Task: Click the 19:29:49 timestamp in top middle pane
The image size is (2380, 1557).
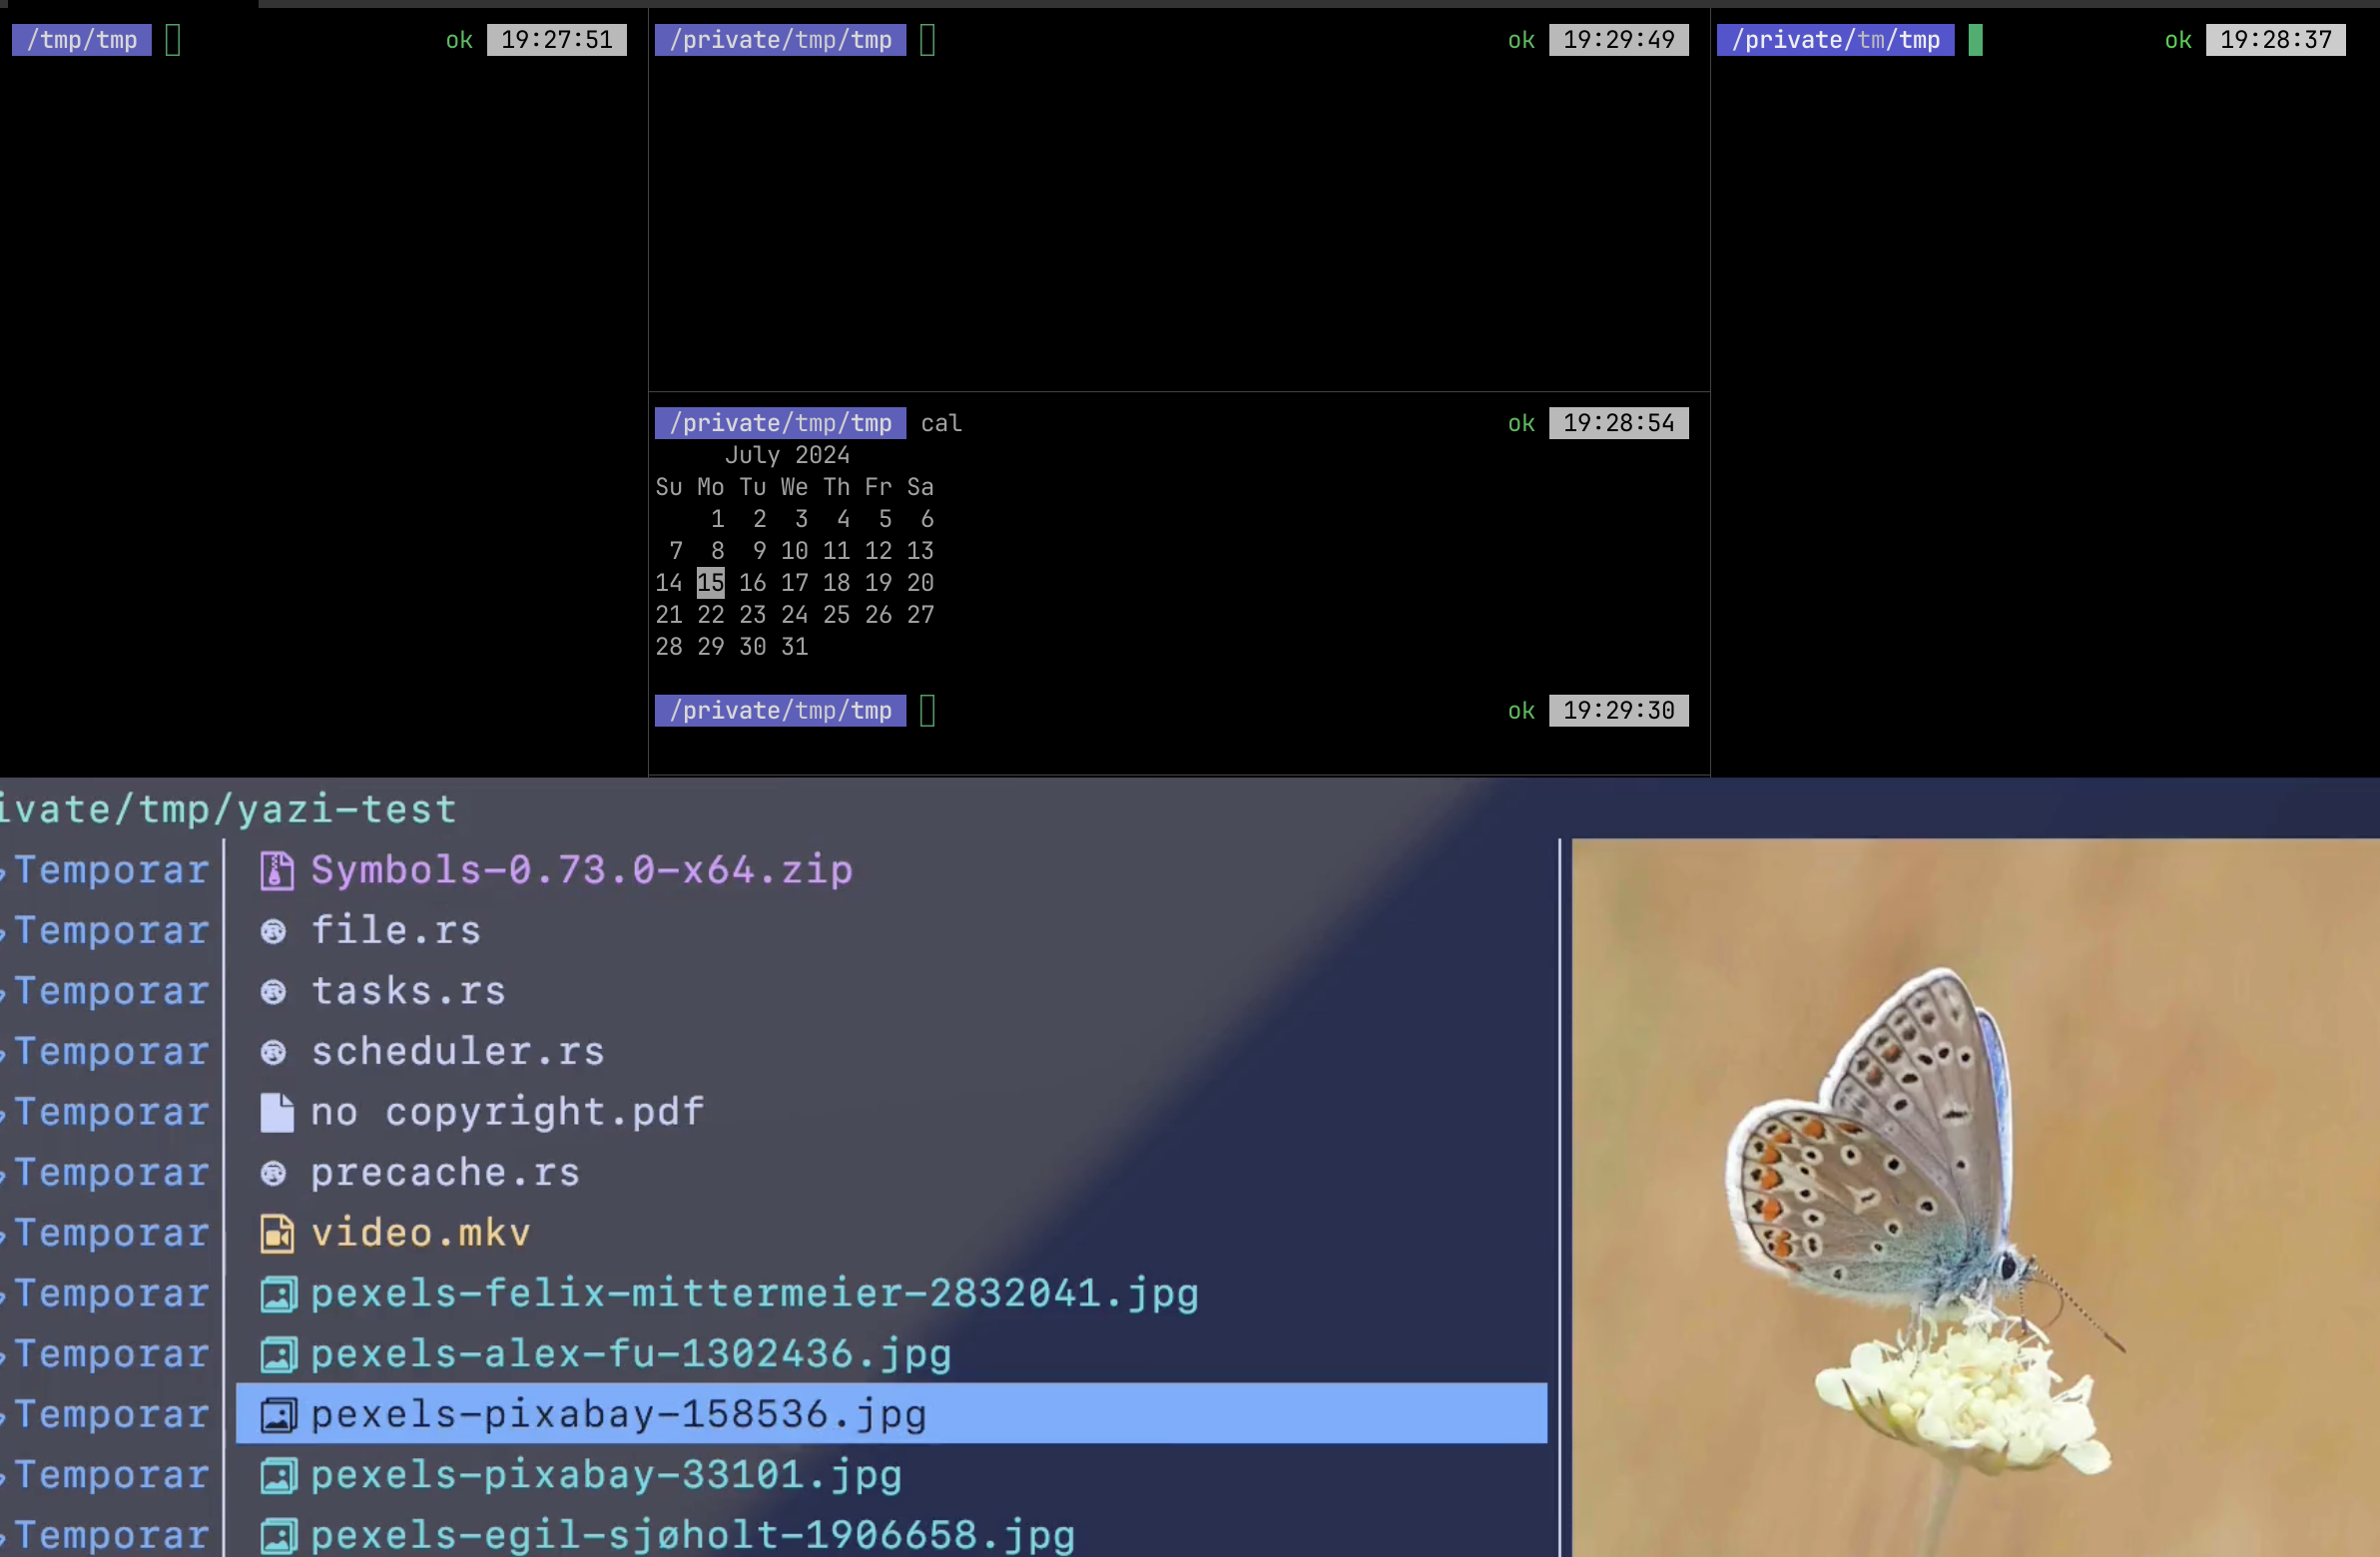Action: tap(1618, 40)
